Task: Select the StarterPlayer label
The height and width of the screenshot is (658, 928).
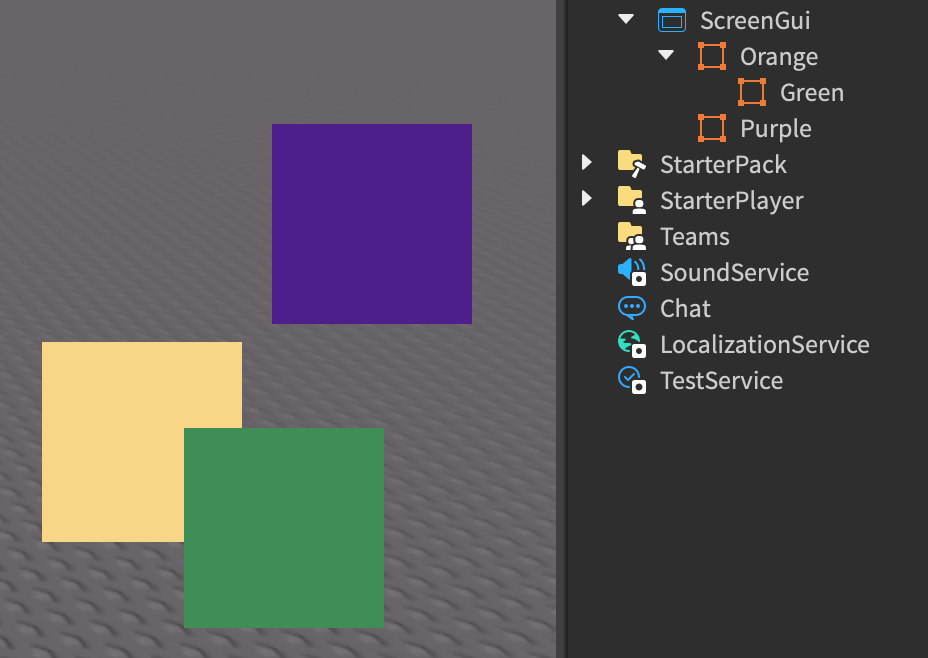Action: pyautogui.click(x=732, y=201)
